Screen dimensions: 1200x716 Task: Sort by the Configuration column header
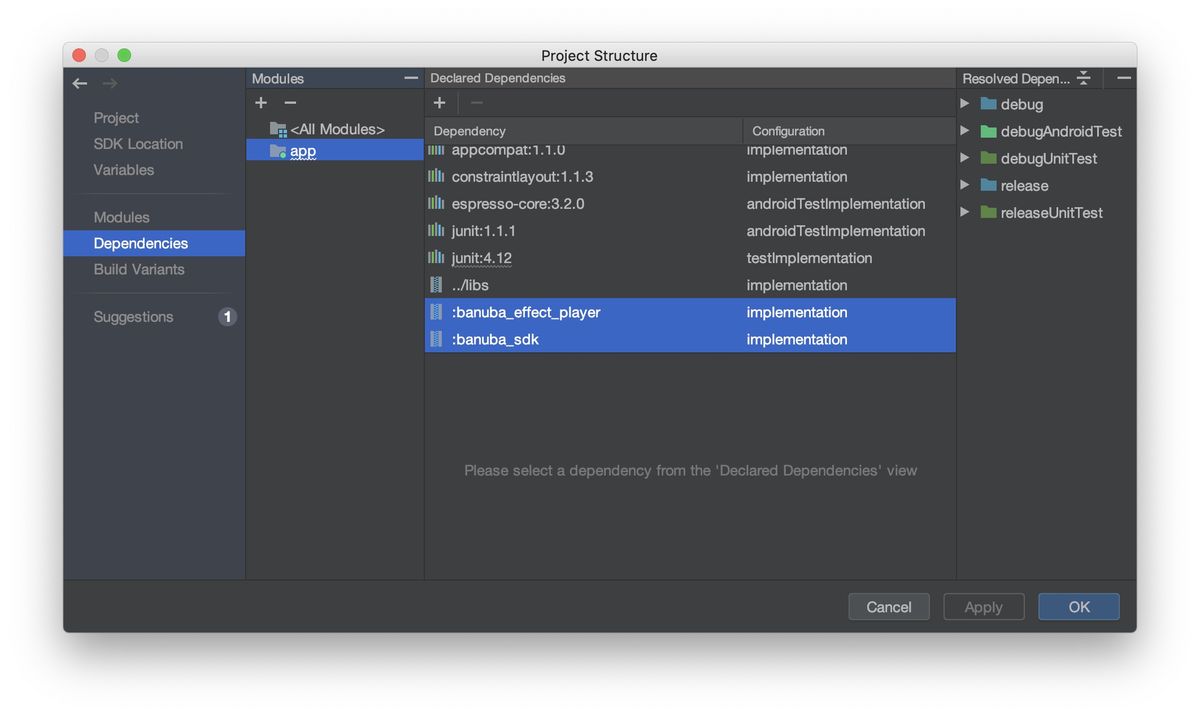point(788,131)
